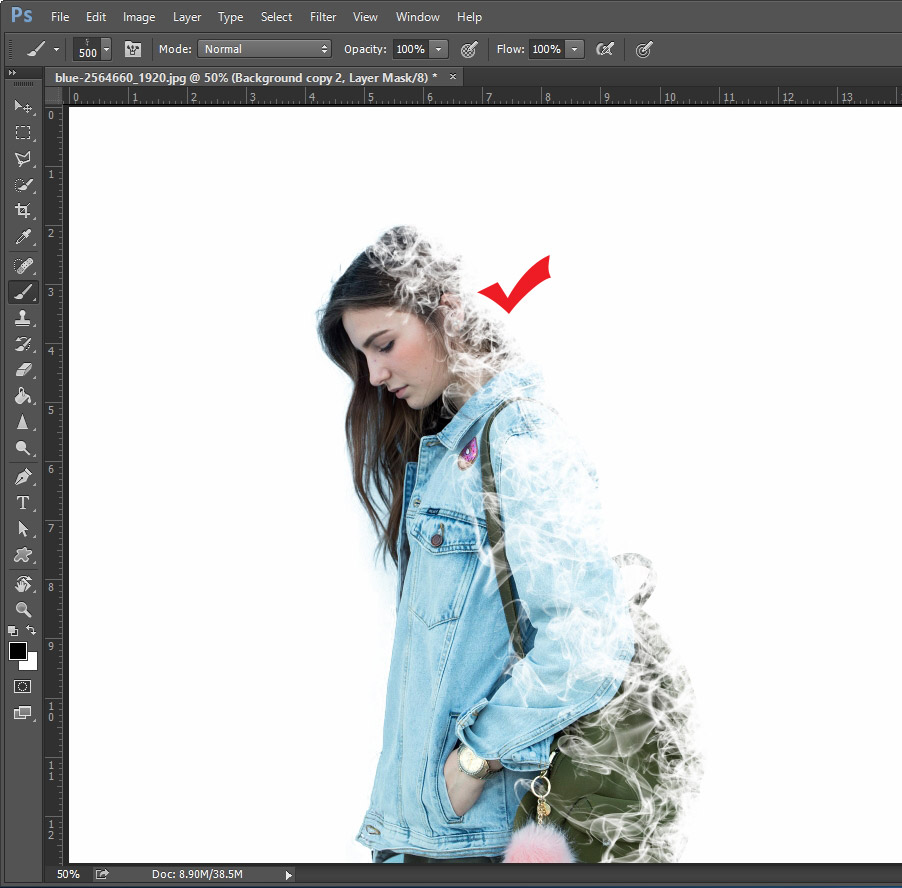This screenshot has height=888, width=902.
Task: Select the Zoom tool
Action: (23, 609)
